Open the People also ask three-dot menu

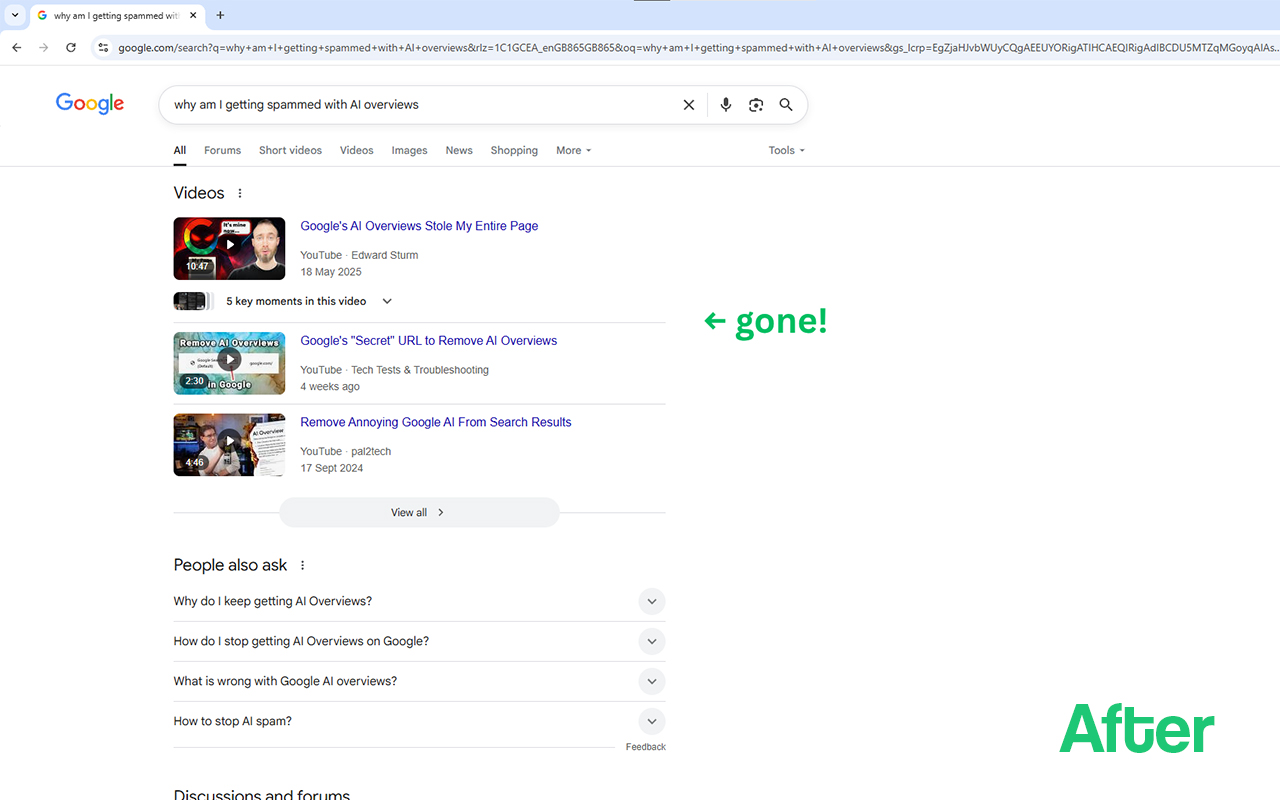click(302, 565)
